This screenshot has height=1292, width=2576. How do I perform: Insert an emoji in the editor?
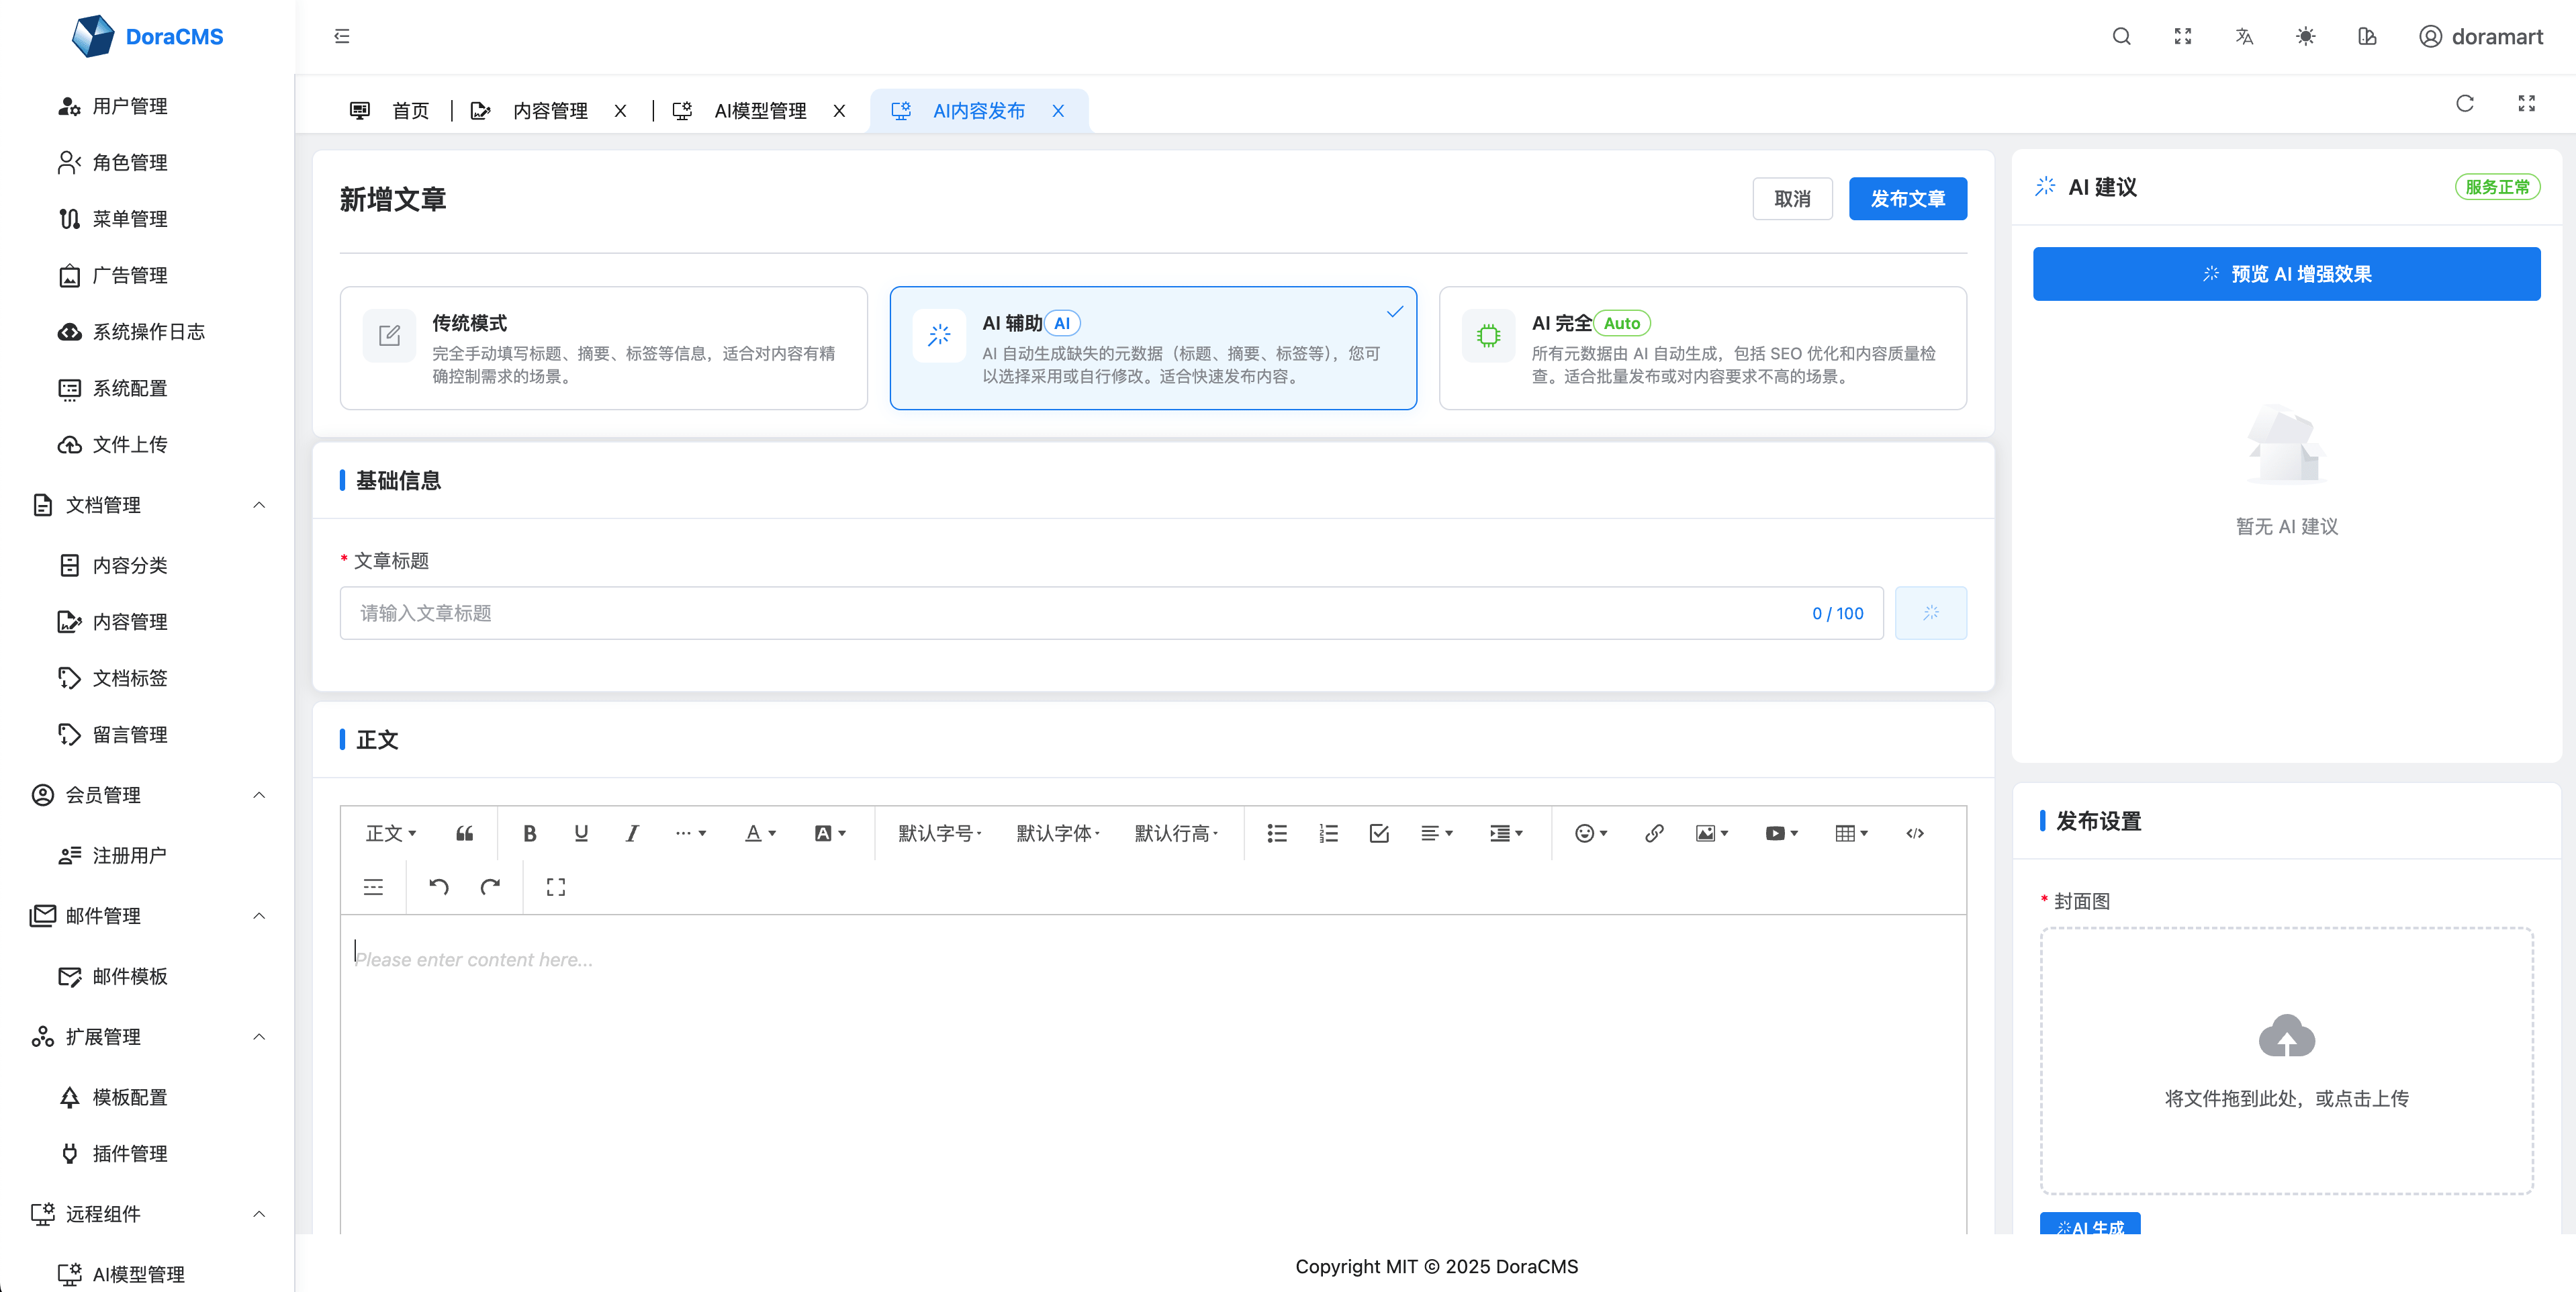click(1586, 833)
